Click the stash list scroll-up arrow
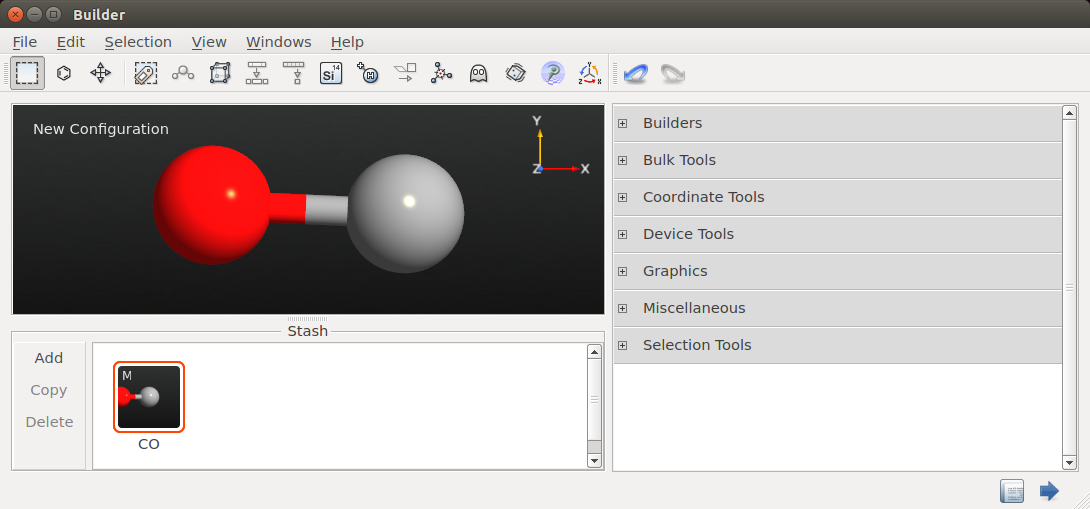 tap(594, 352)
